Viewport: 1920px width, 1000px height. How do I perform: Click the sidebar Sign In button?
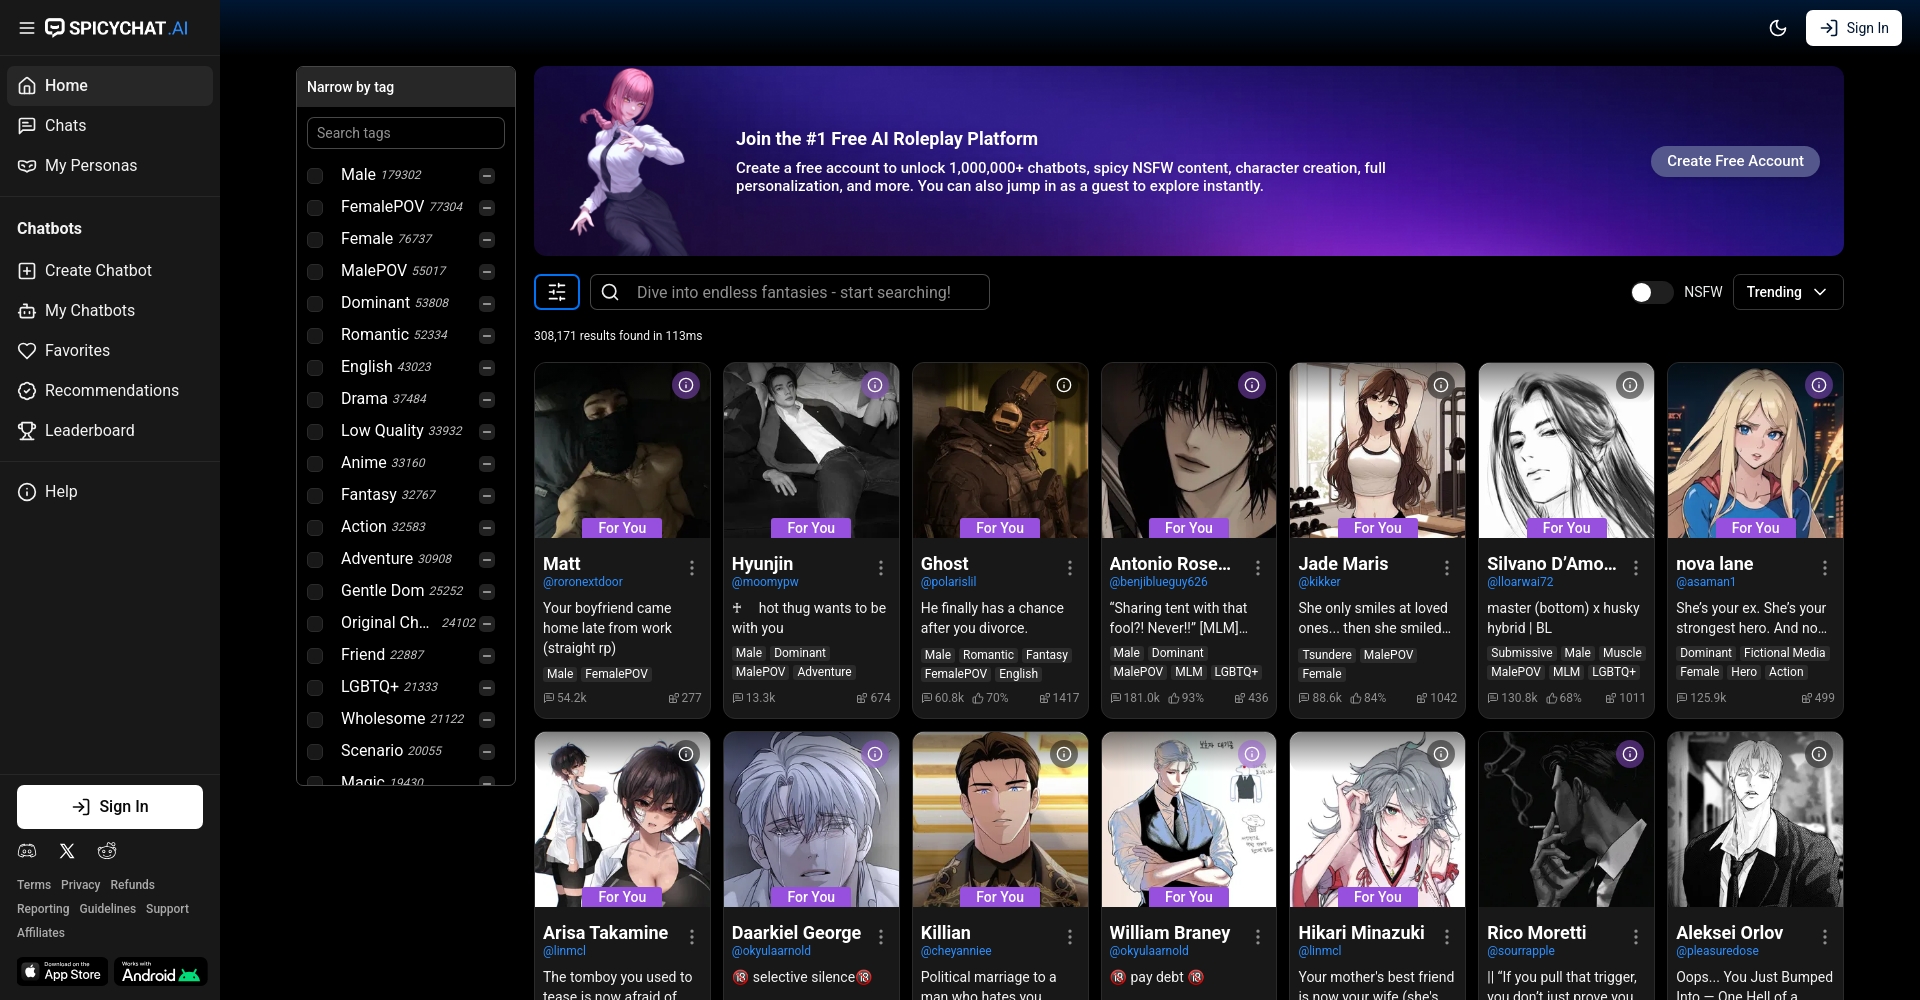coord(110,807)
